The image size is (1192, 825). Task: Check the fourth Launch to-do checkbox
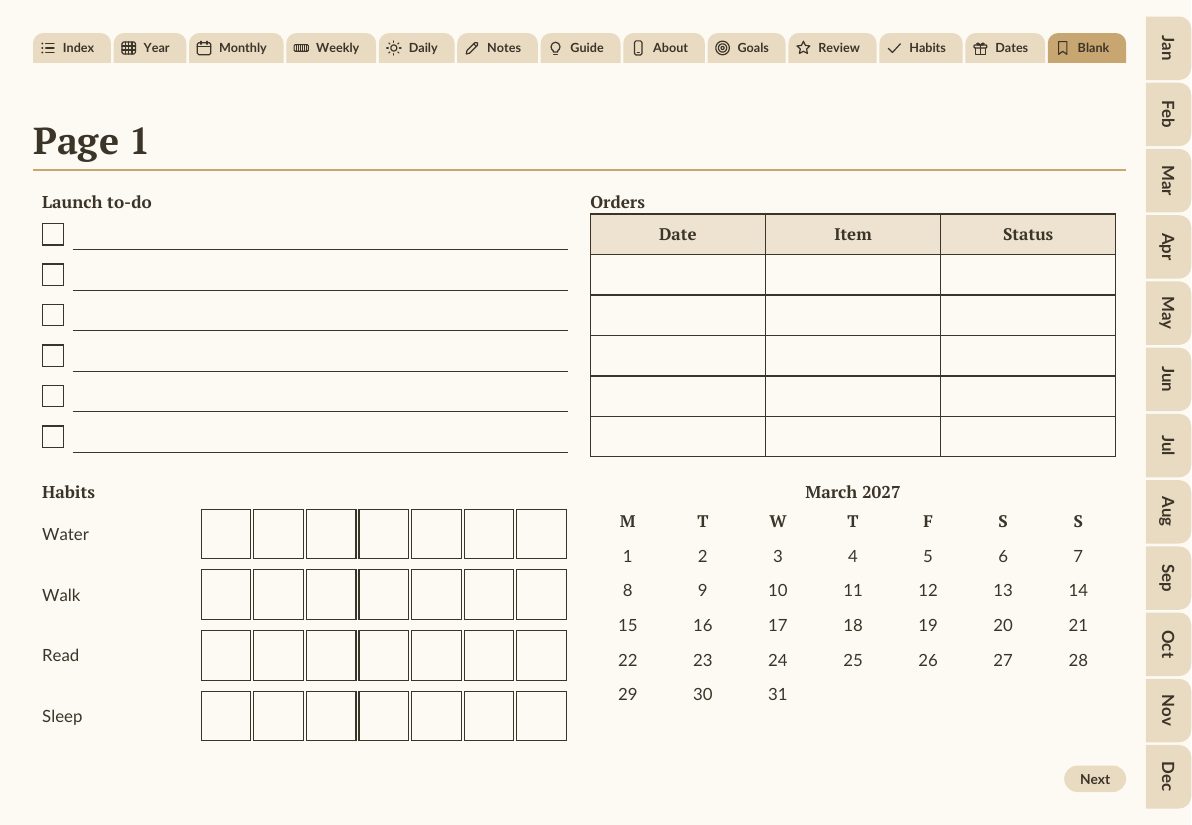[x=53, y=356]
